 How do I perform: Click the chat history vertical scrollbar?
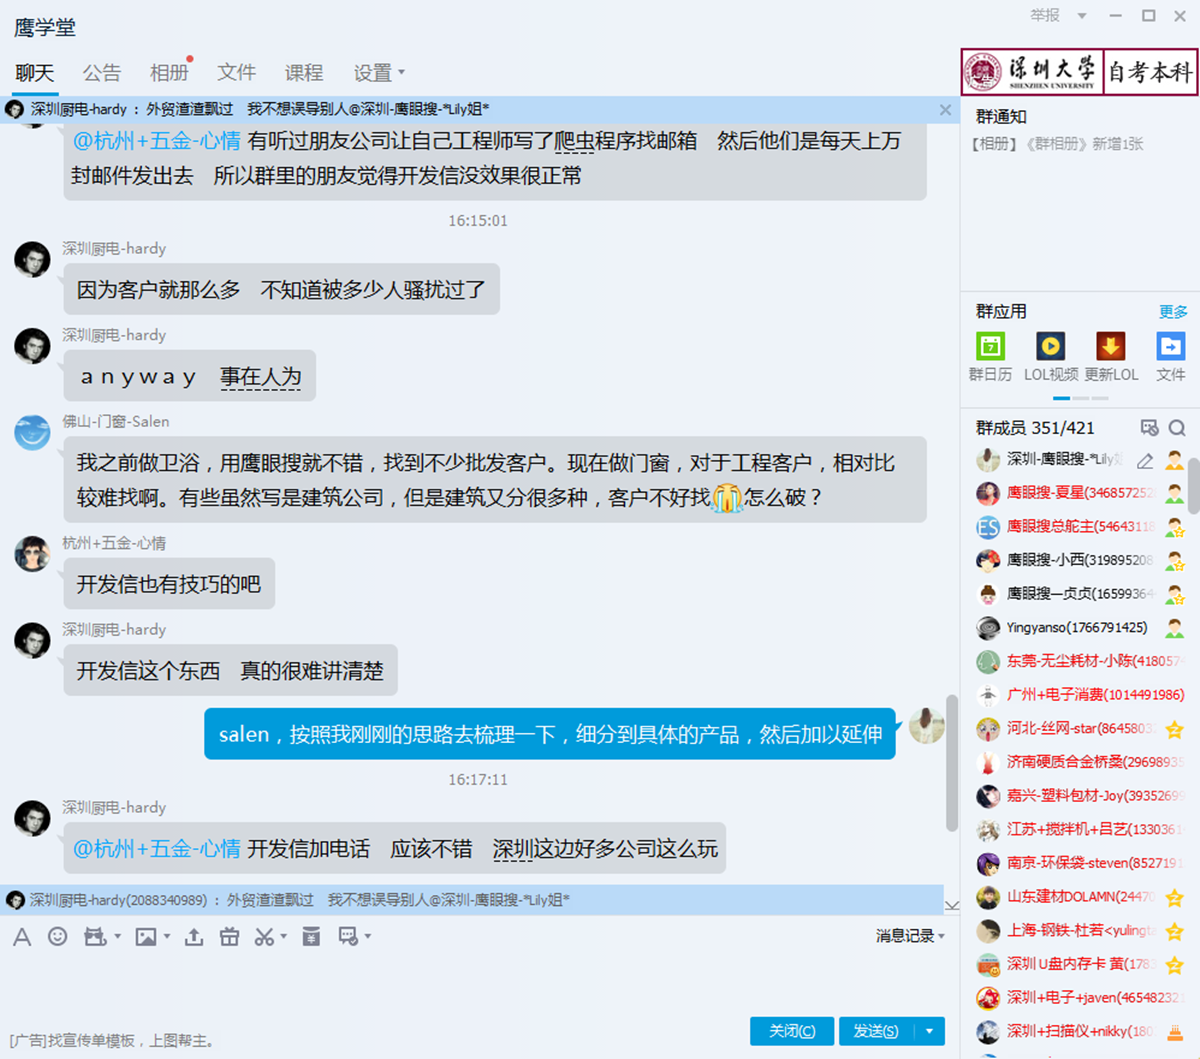[951, 760]
